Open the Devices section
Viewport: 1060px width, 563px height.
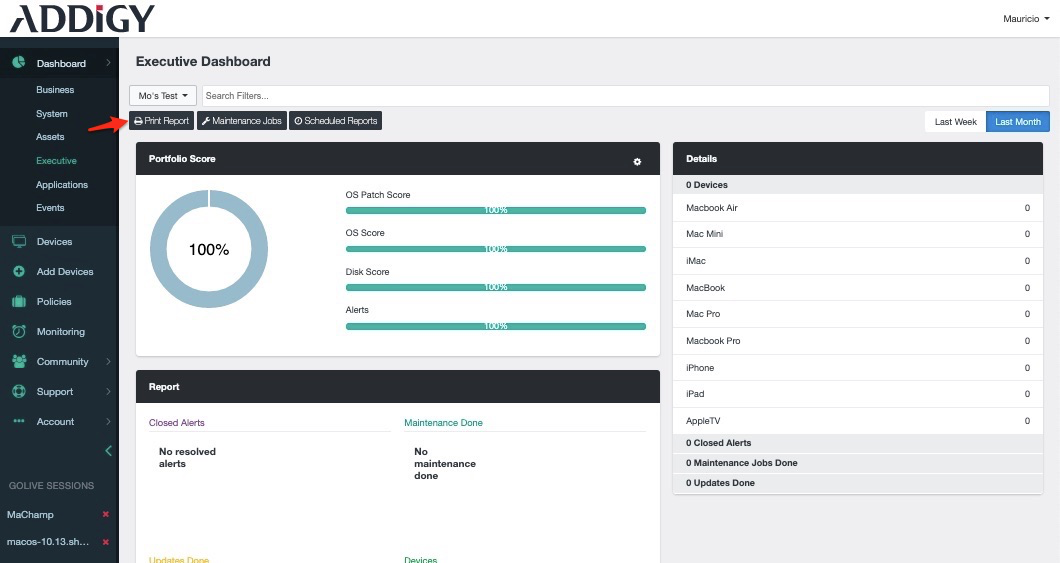coord(54,241)
